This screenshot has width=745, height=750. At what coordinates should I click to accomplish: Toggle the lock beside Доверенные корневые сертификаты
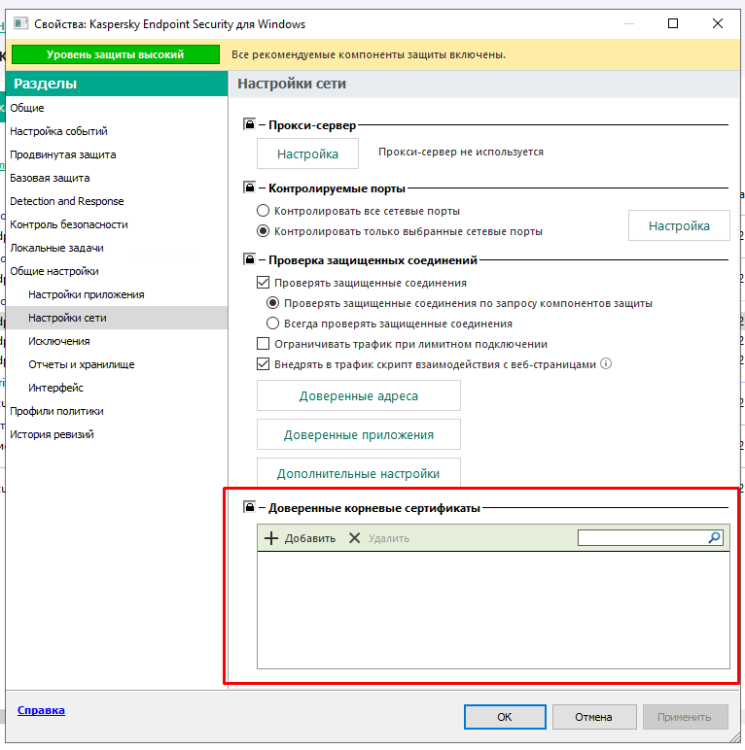coord(249,507)
